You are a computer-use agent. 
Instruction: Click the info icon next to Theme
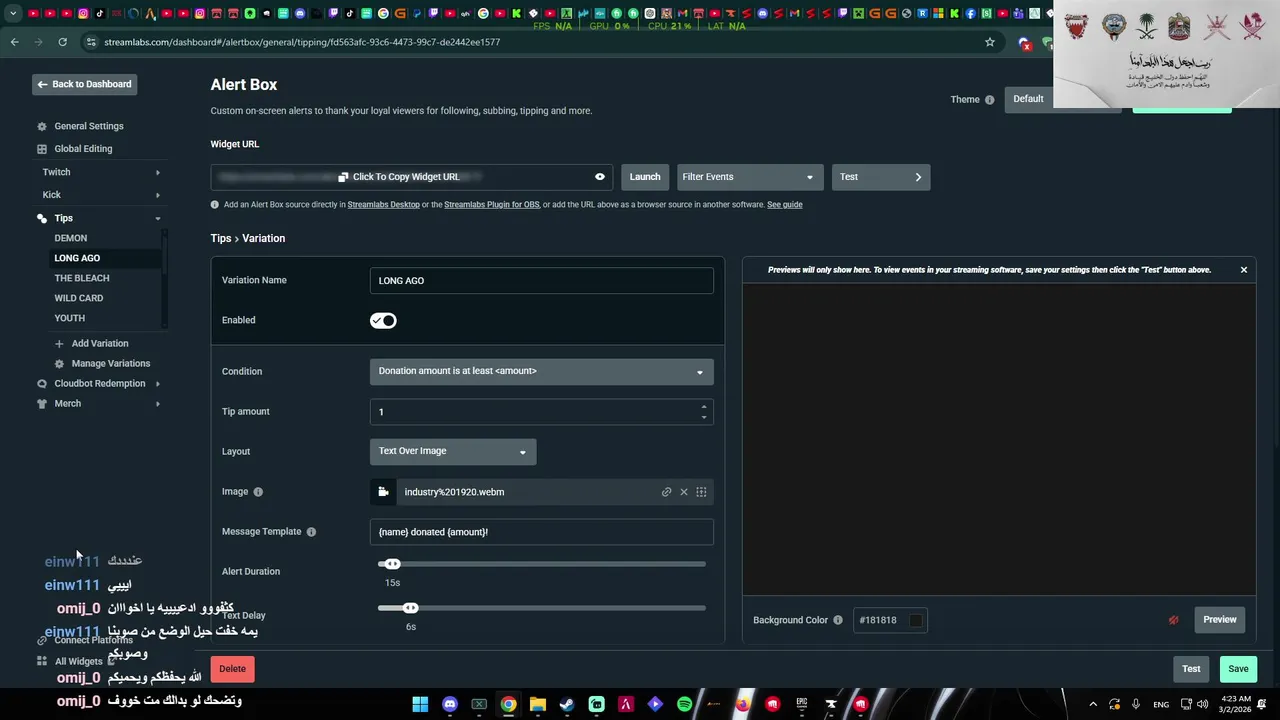(990, 100)
